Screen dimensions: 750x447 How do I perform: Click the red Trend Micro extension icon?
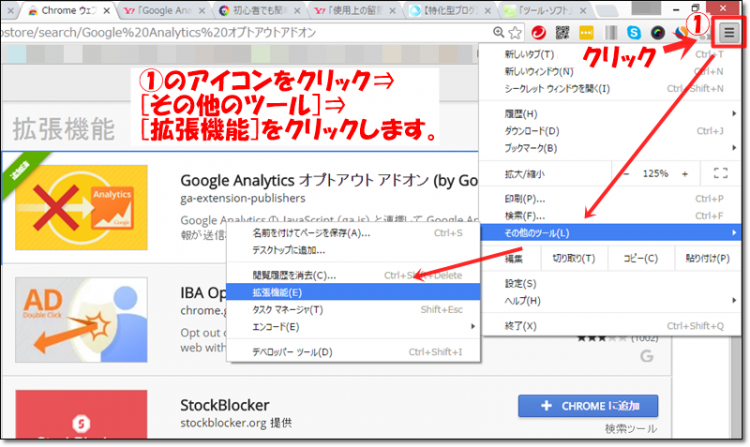pyautogui.click(x=539, y=33)
